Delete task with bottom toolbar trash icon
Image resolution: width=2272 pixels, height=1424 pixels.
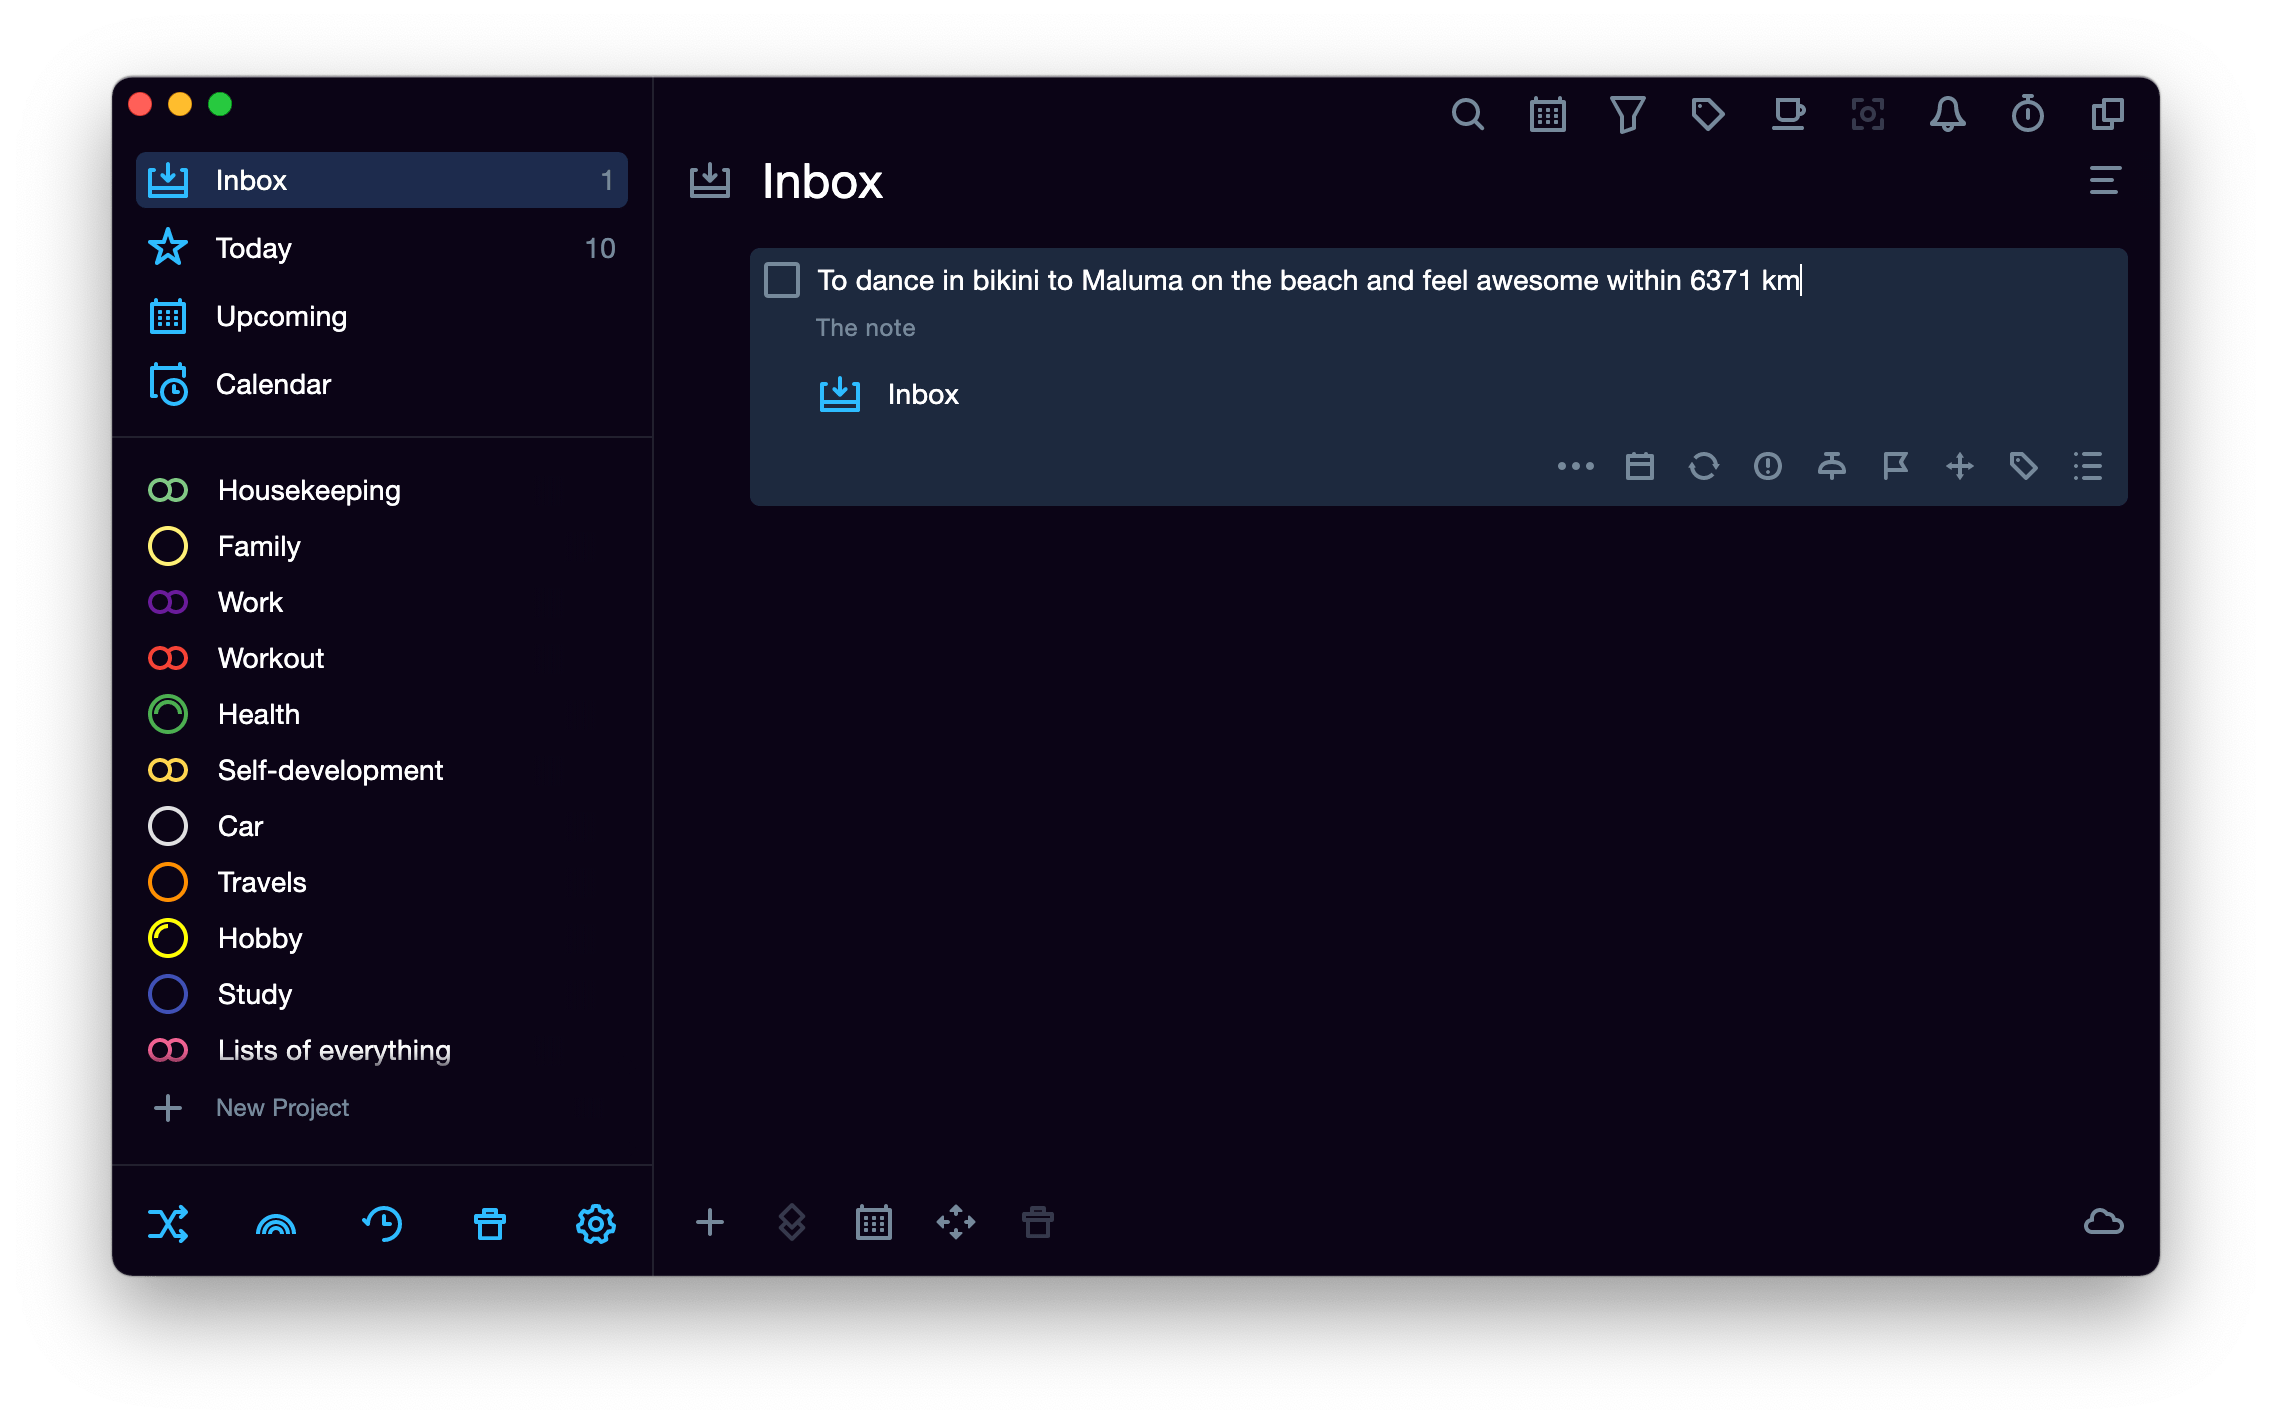tap(1038, 1222)
